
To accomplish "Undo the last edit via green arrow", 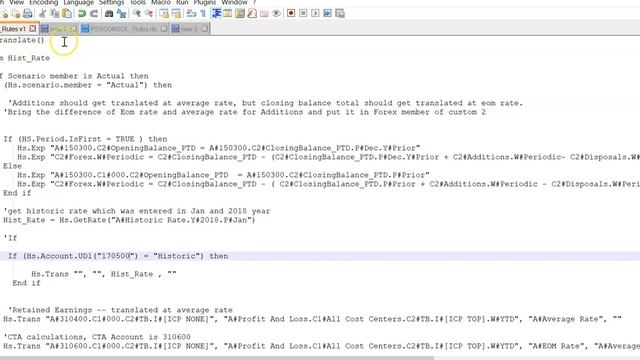I will click(x=82, y=13).
